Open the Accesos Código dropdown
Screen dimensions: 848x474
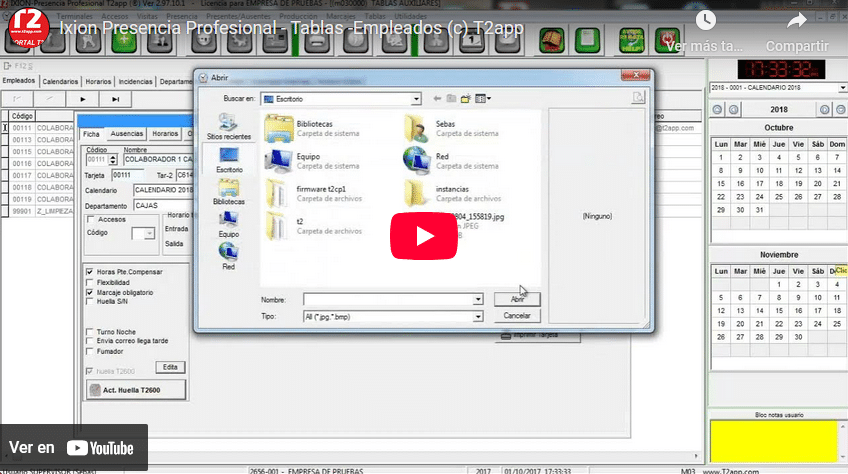click(149, 233)
